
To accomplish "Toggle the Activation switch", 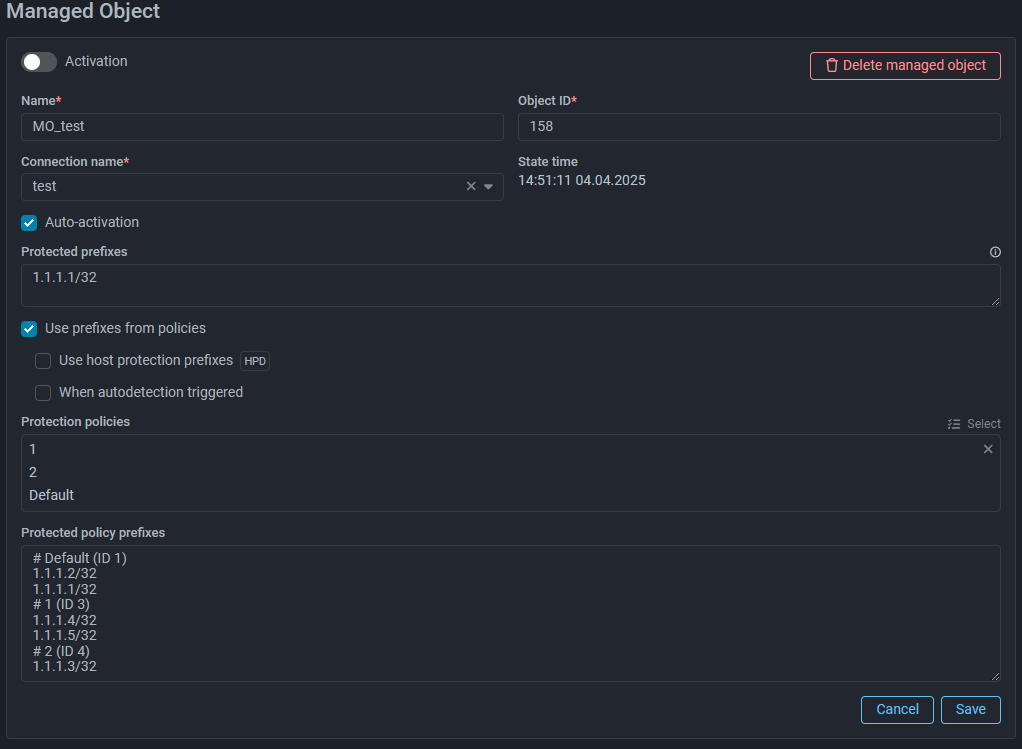I will coord(40,62).
